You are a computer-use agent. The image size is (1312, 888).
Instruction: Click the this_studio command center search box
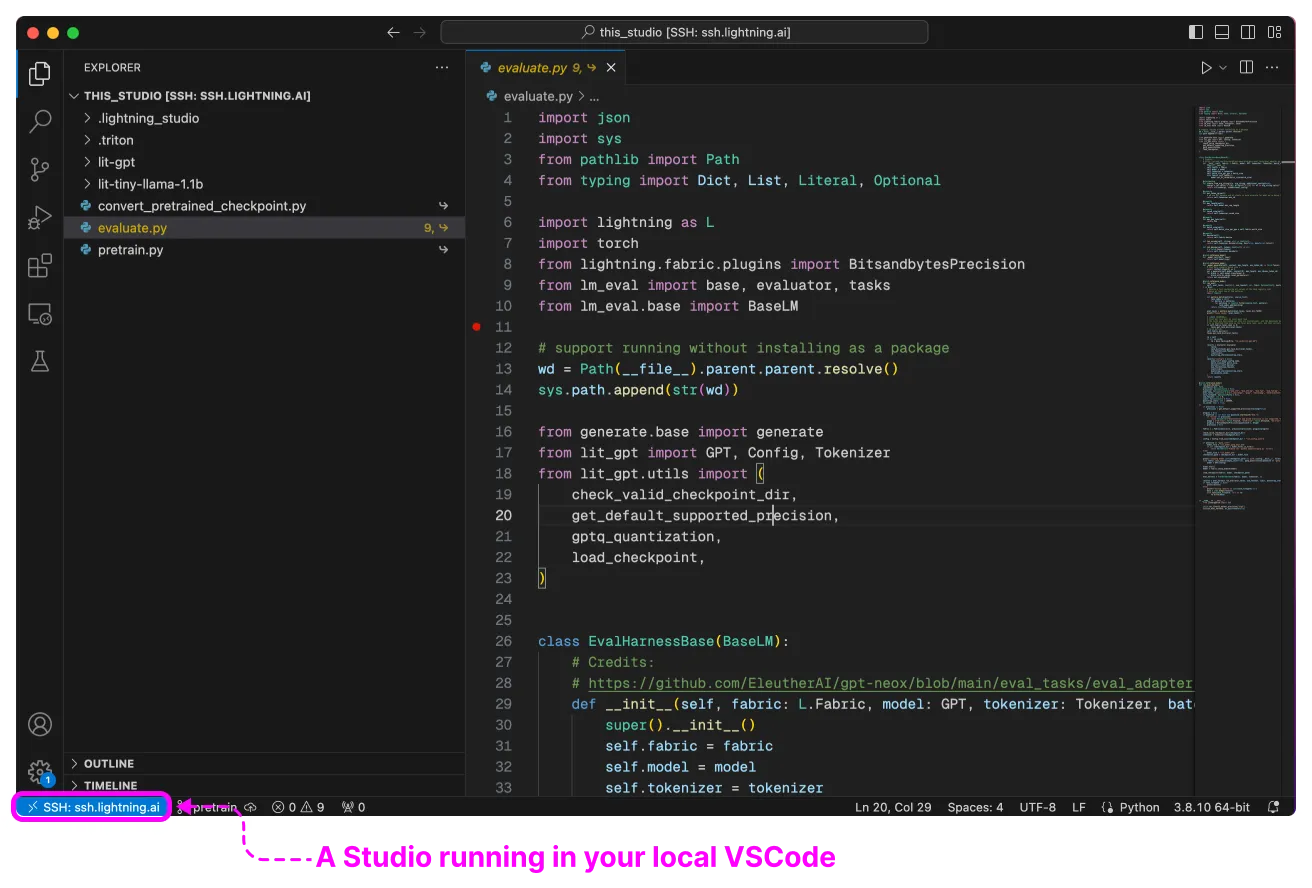(684, 32)
